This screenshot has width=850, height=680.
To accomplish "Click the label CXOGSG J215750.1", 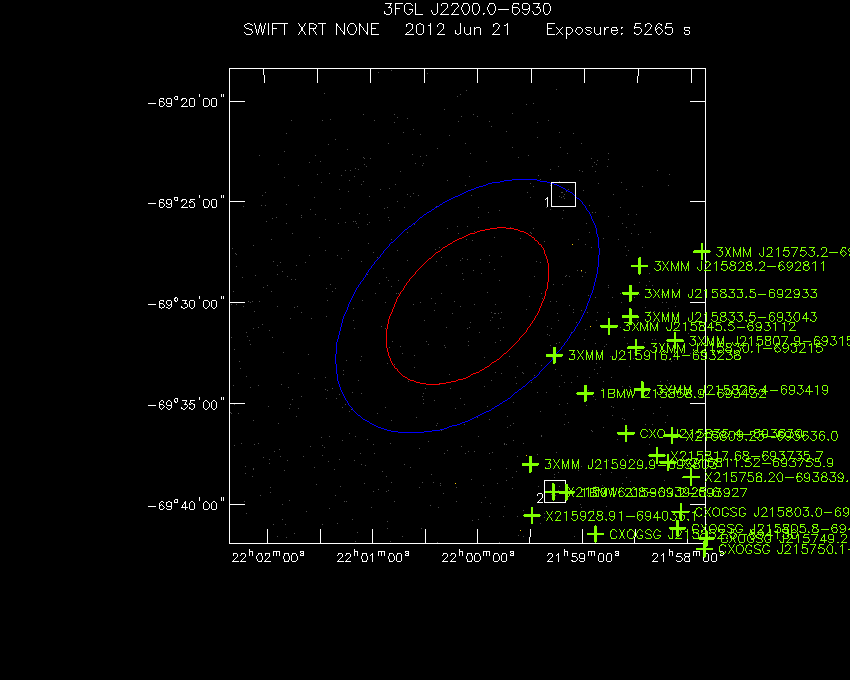I will coord(784,549).
